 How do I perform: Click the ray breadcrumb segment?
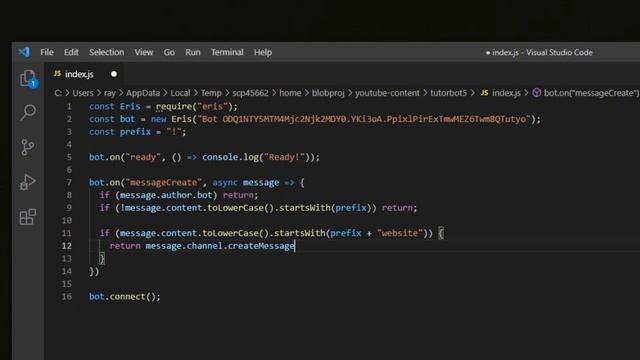pyautogui.click(x=109, y=93)
